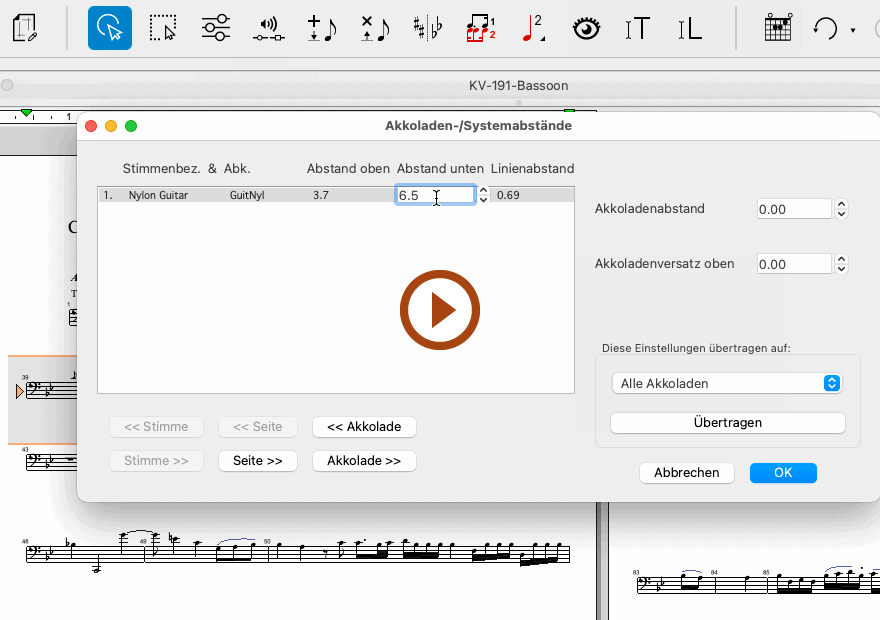Toggle the eye visibility tool

(x=586, y=28)
